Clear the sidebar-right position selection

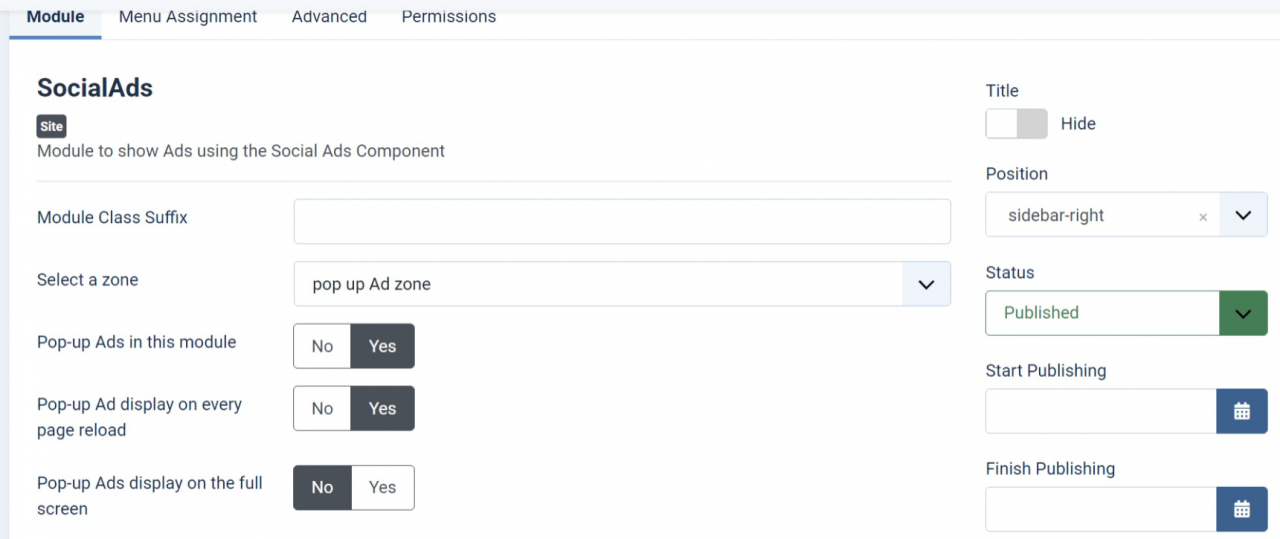[1203, 216]
